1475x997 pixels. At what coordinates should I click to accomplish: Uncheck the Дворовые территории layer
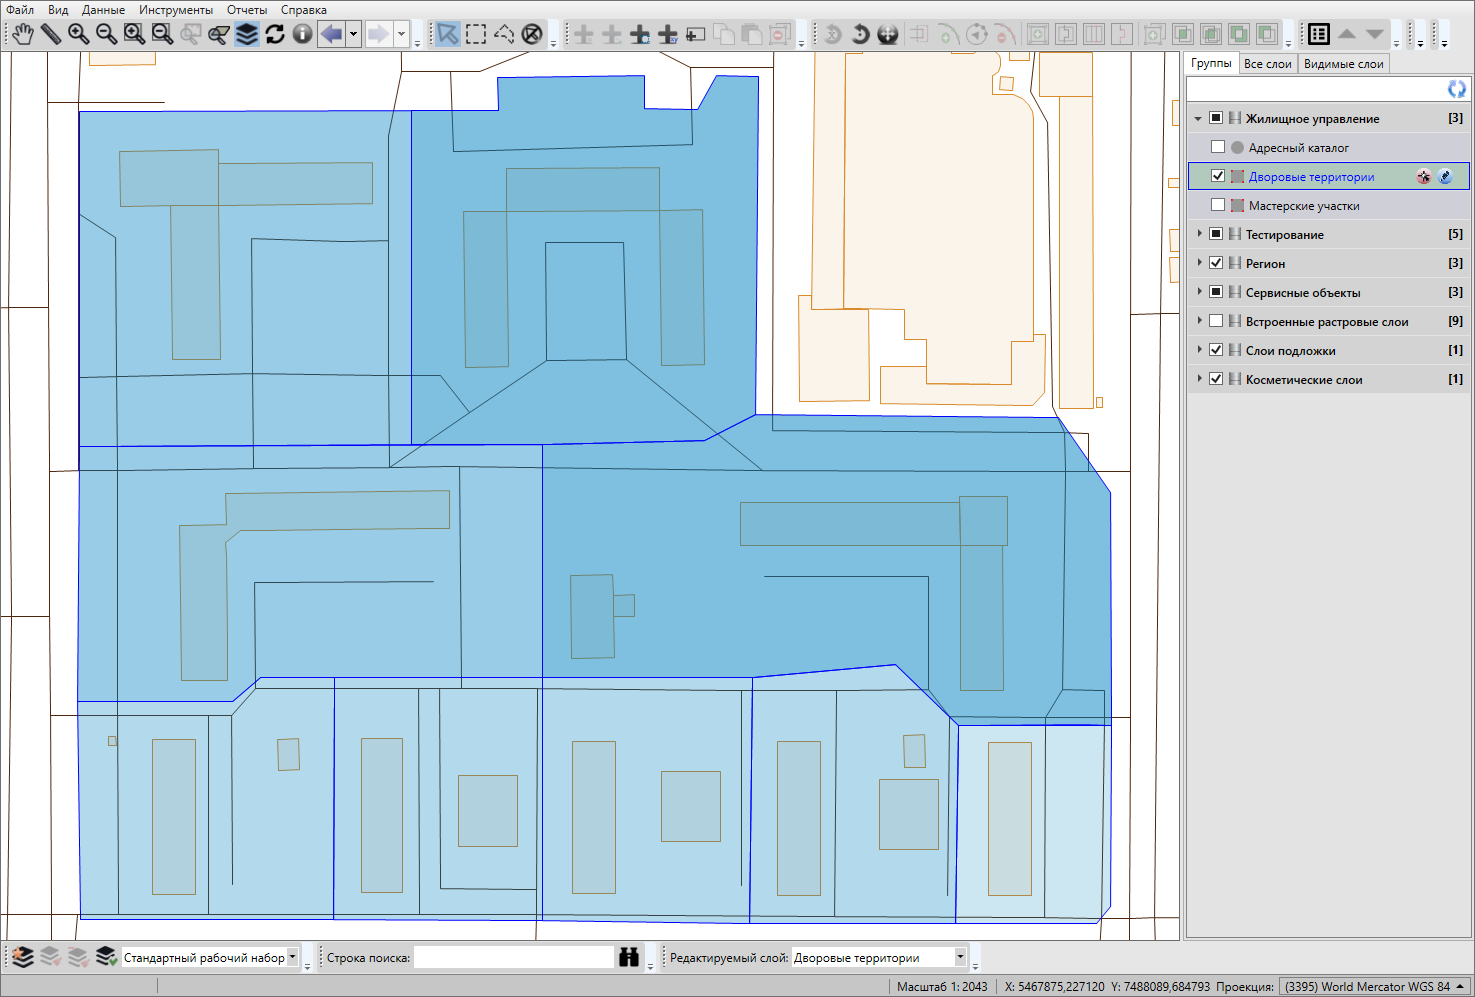(1217, 176)
